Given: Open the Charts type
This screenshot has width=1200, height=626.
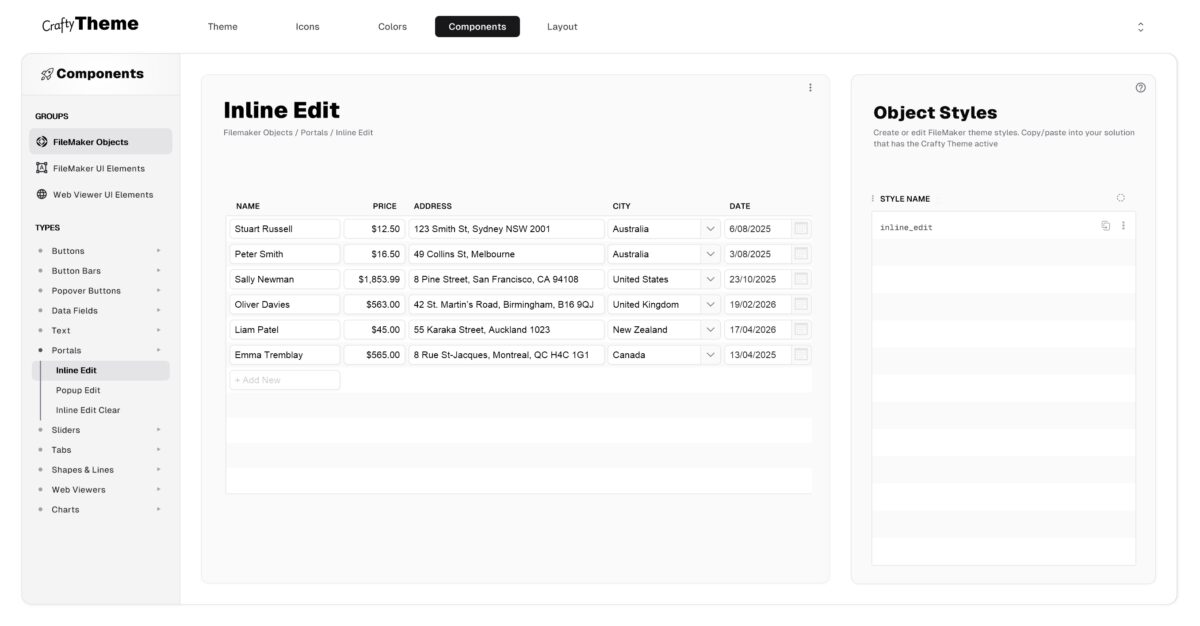Looking at the screenshot, I should coord(65,510).
